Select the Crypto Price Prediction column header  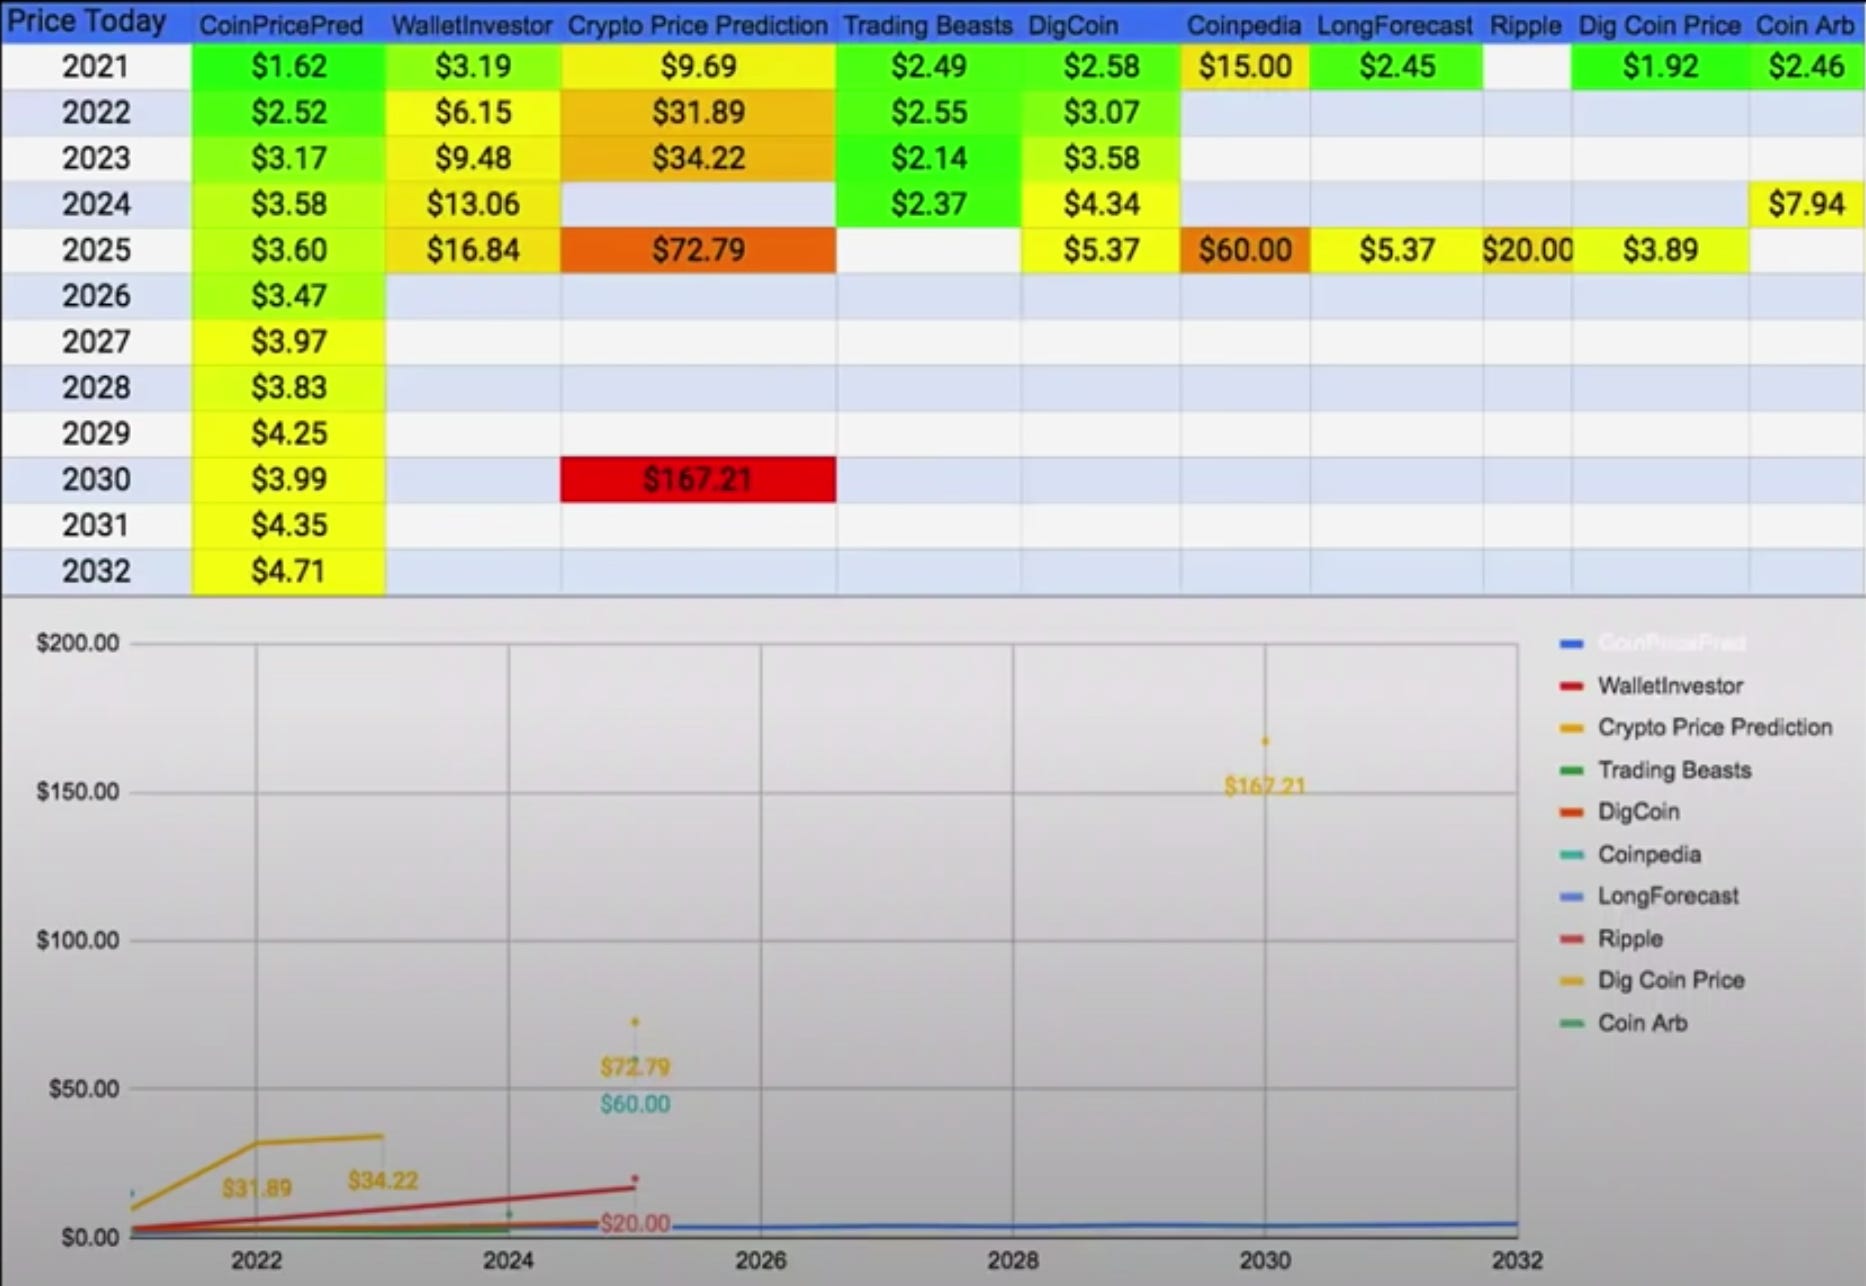[x=698, y=25]
